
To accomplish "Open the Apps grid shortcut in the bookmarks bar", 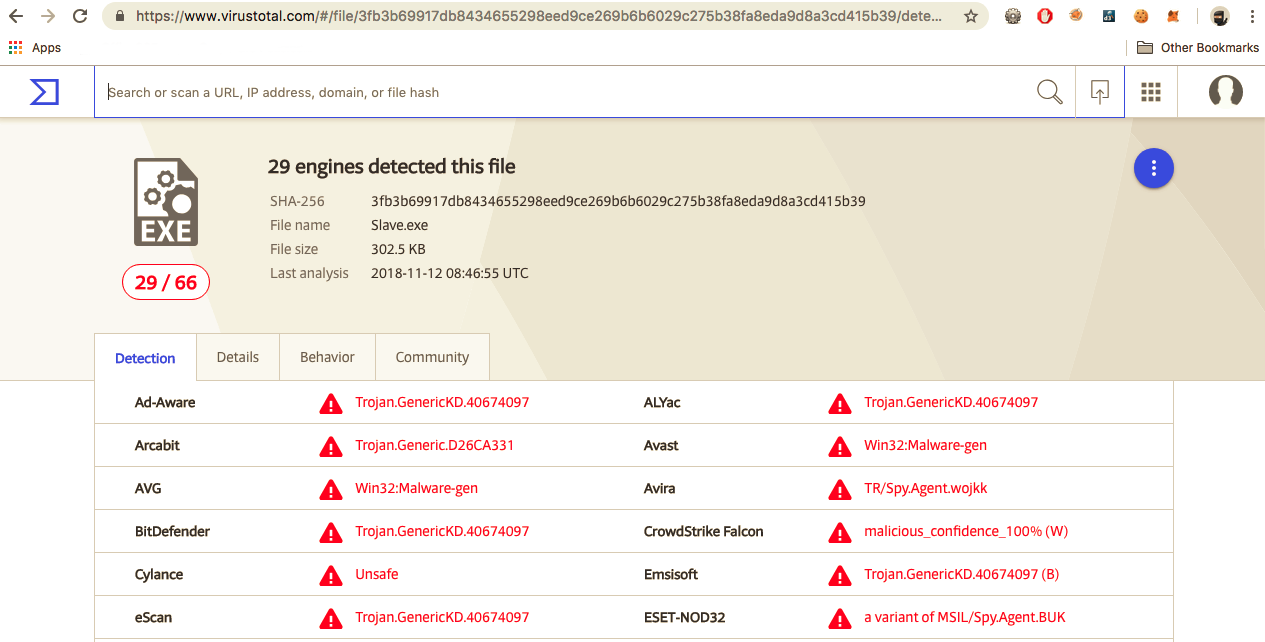I will coord(35,48).
